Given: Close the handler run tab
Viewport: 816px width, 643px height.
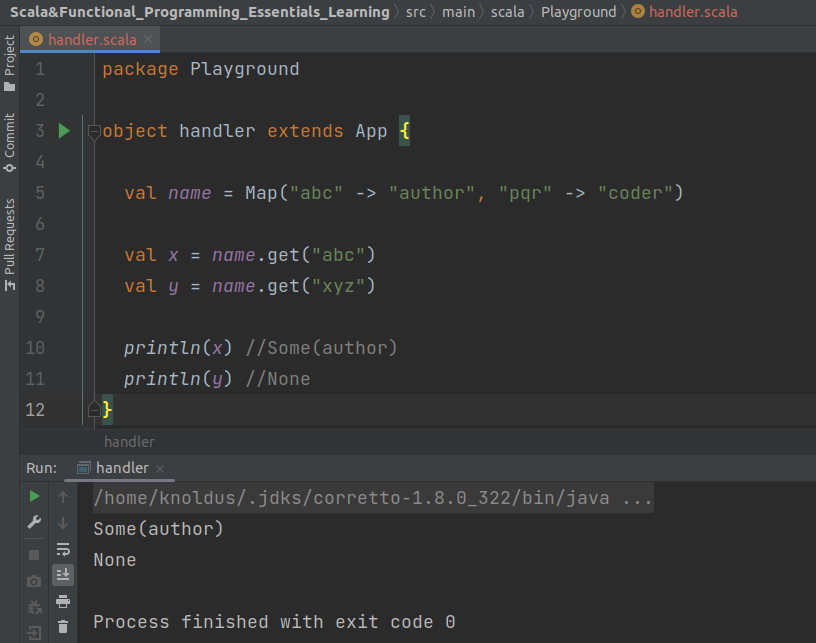Looking at the screenshot, I should click(x=160, y=469).
